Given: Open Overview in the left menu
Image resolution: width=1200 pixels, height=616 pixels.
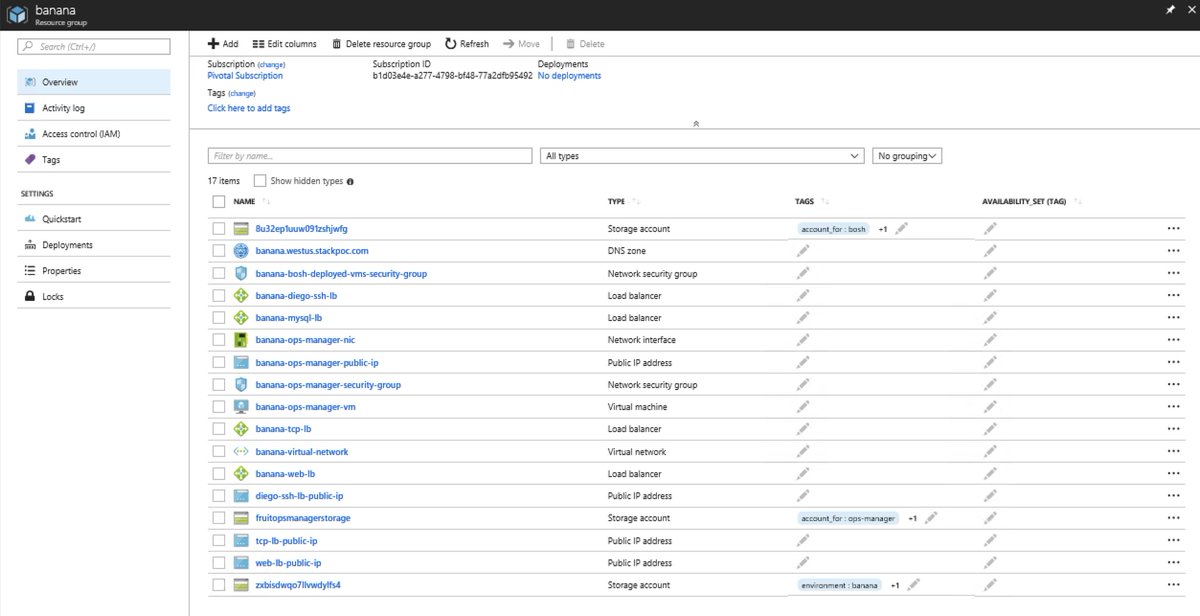Looking at the screenshot, I should (94, 82).
